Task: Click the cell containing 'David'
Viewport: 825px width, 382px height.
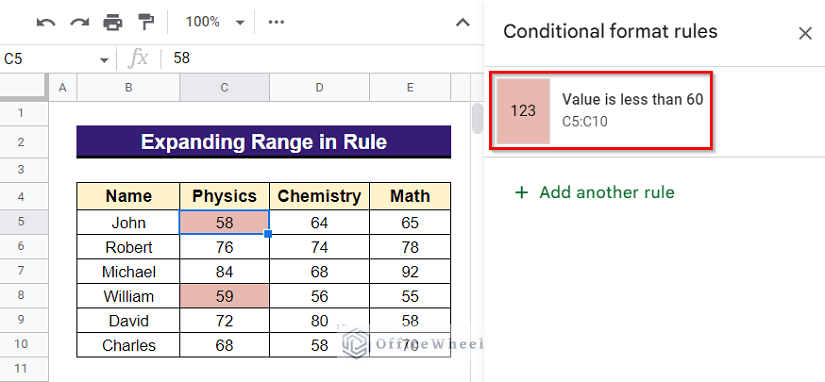Action: 128,320
